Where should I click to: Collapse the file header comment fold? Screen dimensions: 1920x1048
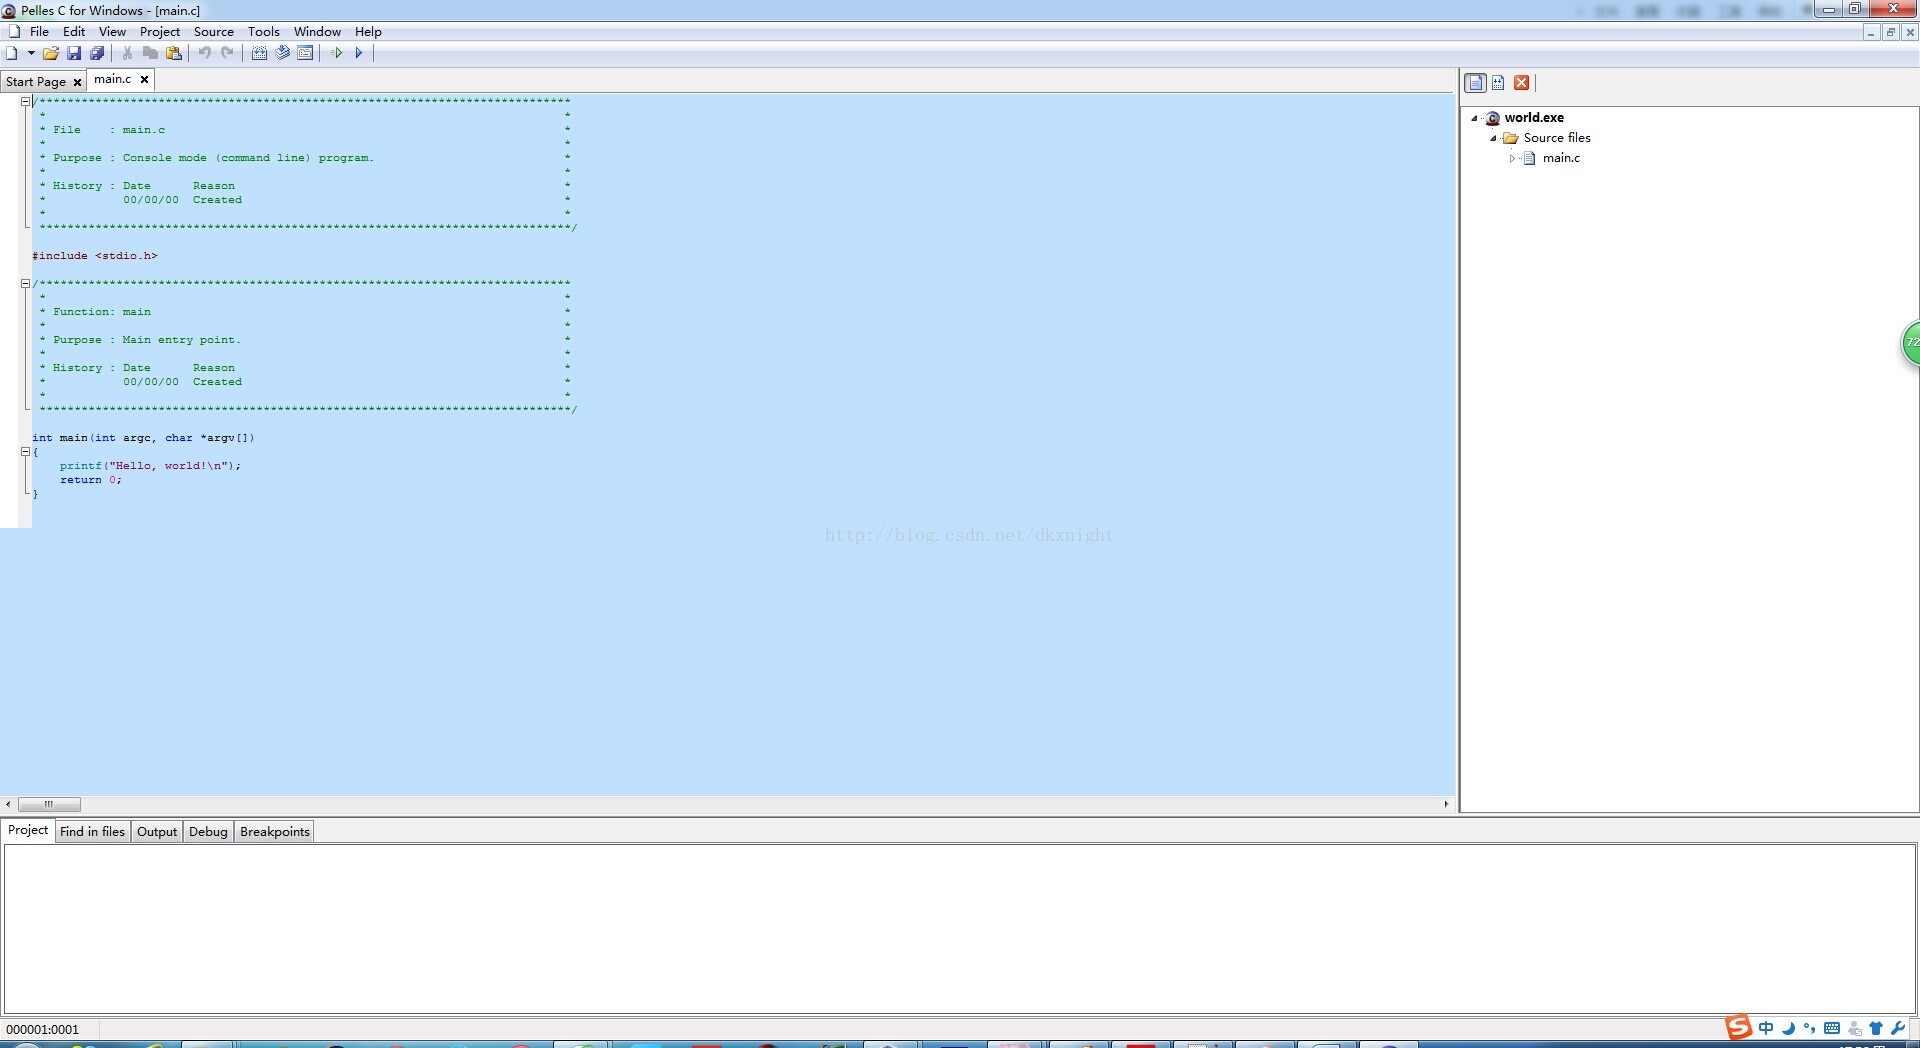click(x=26, y=102)
